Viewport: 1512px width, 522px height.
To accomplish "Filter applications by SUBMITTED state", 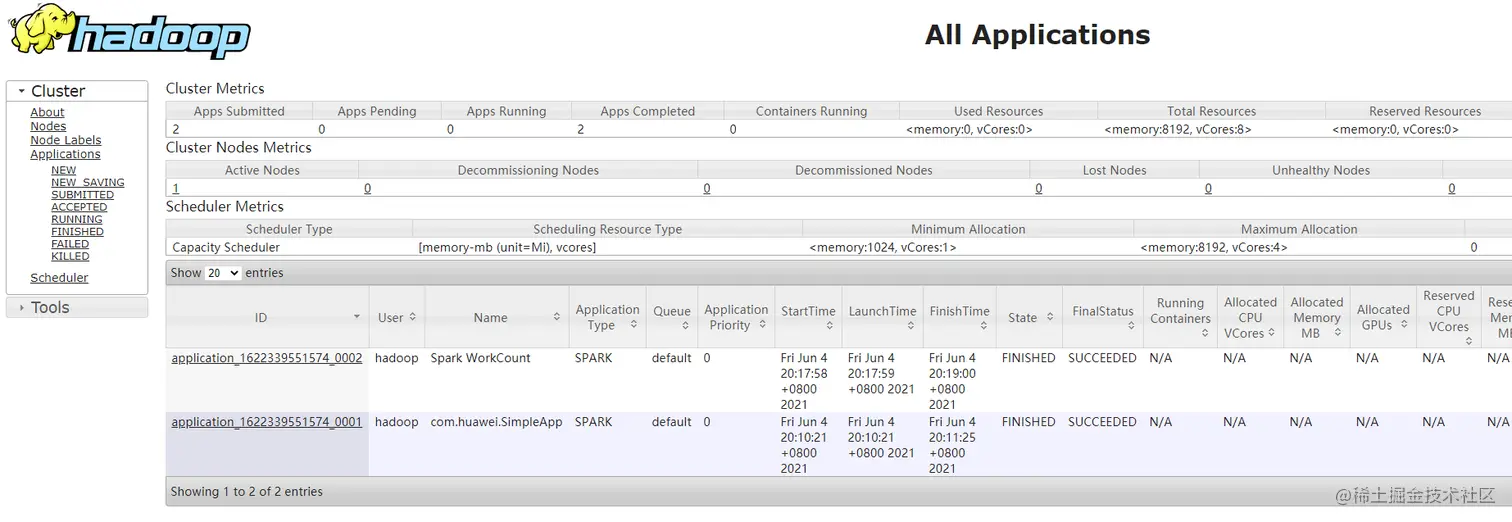I will (x=82, y=195).
